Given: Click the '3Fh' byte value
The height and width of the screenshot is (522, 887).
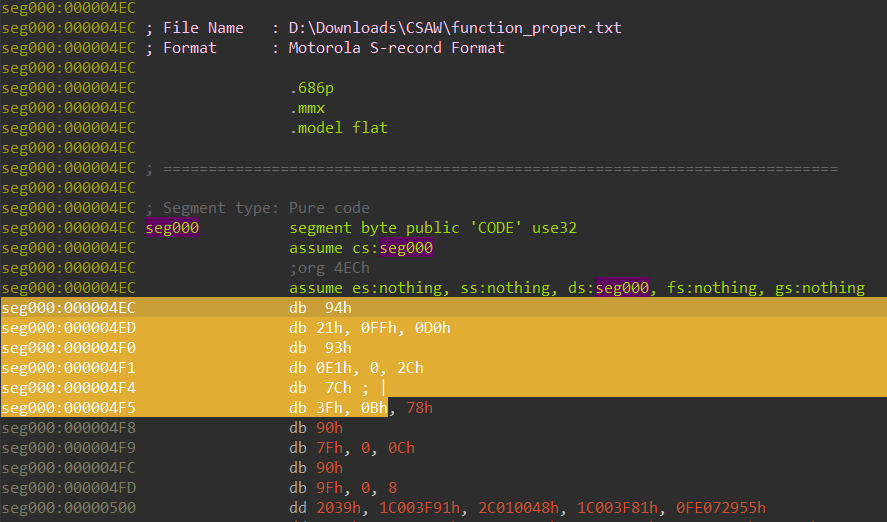Looking at the screenshot, I should [x=329, y=408].
